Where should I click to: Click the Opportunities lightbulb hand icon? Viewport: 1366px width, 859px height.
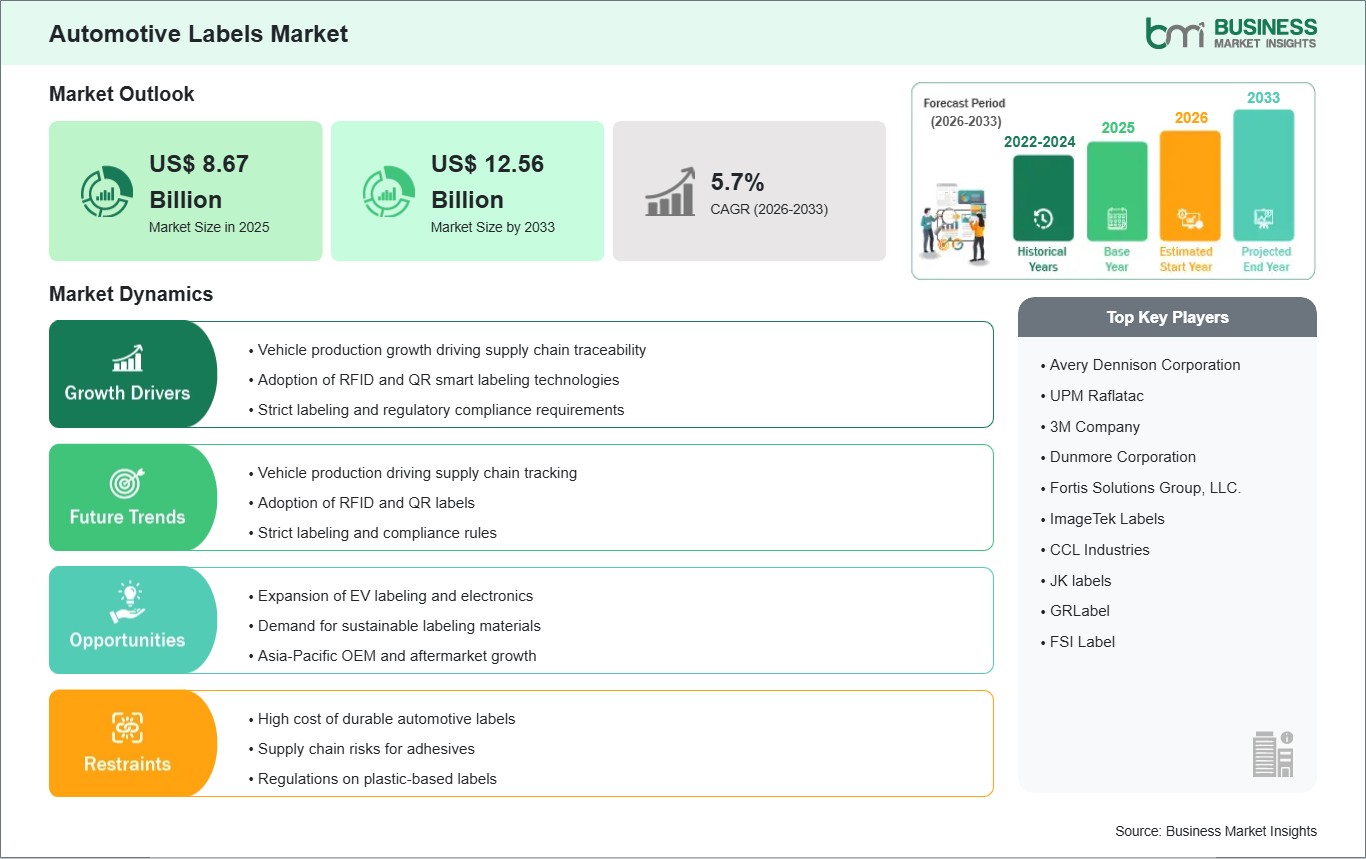127,603
